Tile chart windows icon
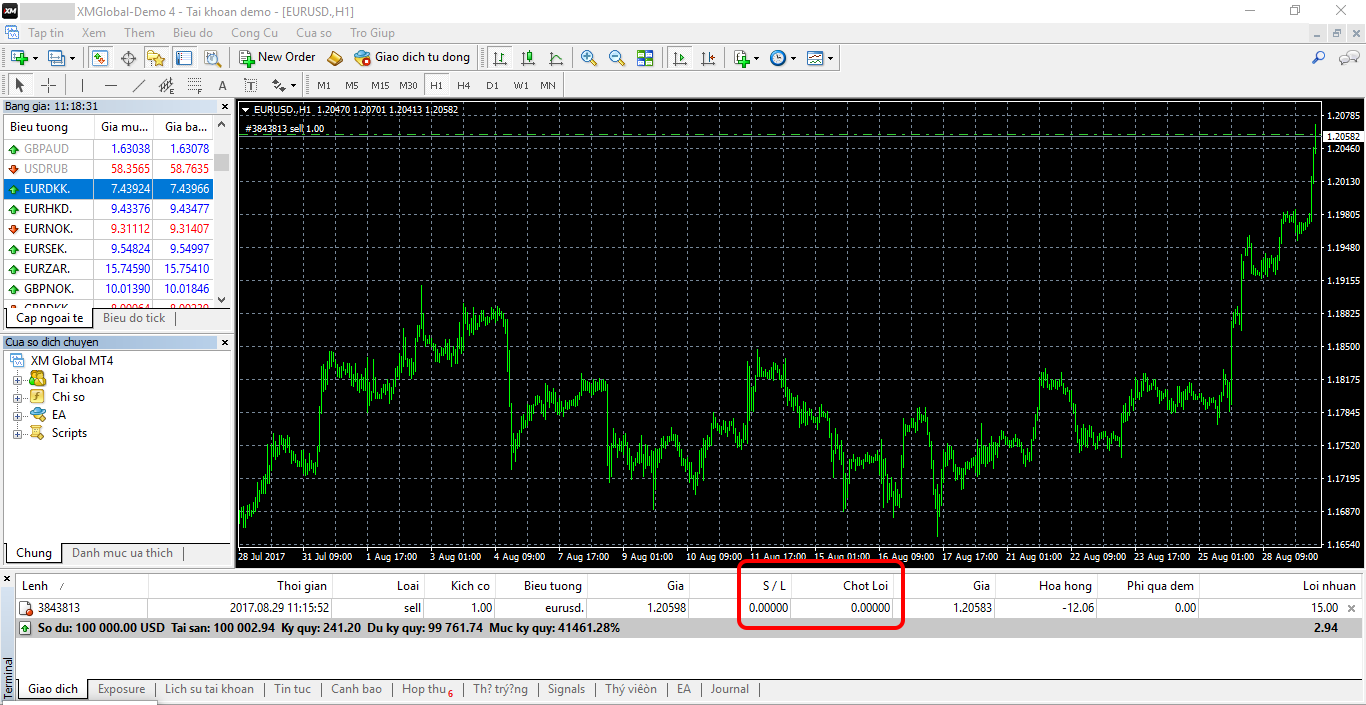The height and width of the screenshot is (705, 1366). (x=645, y=58)
